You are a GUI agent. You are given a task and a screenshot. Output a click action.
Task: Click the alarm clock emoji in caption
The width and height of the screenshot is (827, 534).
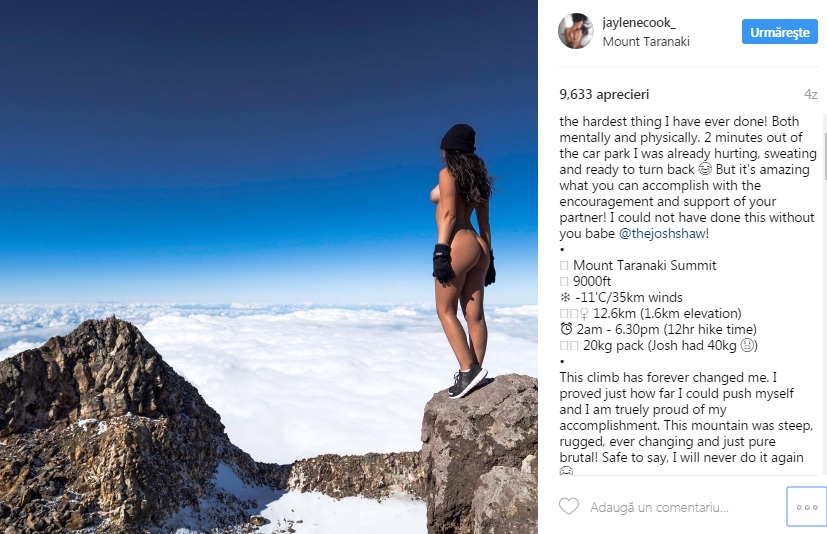click(566, 329)
